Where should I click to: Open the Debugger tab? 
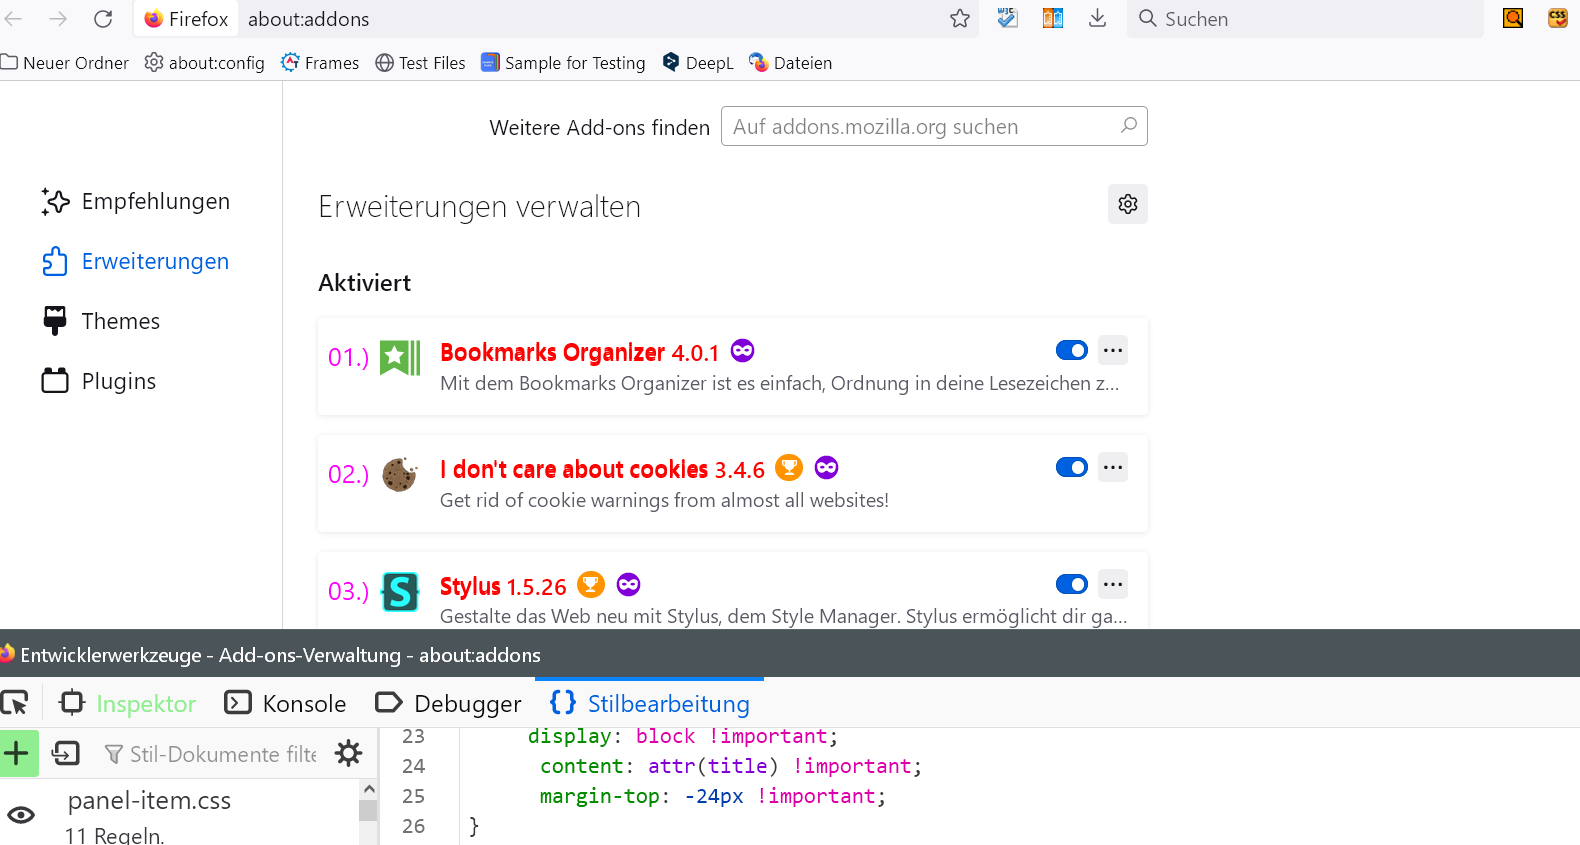(x=448, y=703)
